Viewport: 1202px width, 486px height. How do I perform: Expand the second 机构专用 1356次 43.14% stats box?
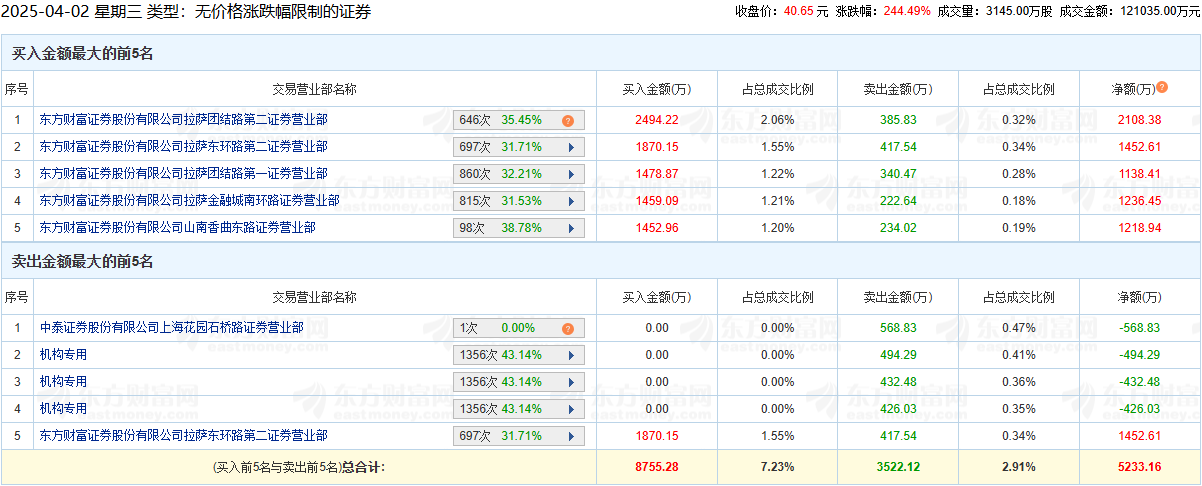pos(519,382)
